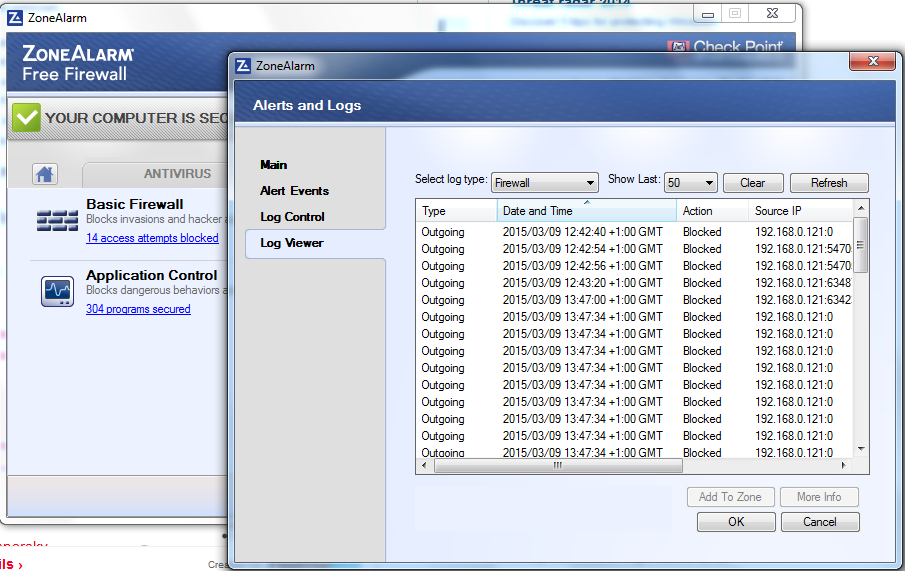
Task: Click the horizontal scrollbar thumb in log list
Action: [558, 466]
